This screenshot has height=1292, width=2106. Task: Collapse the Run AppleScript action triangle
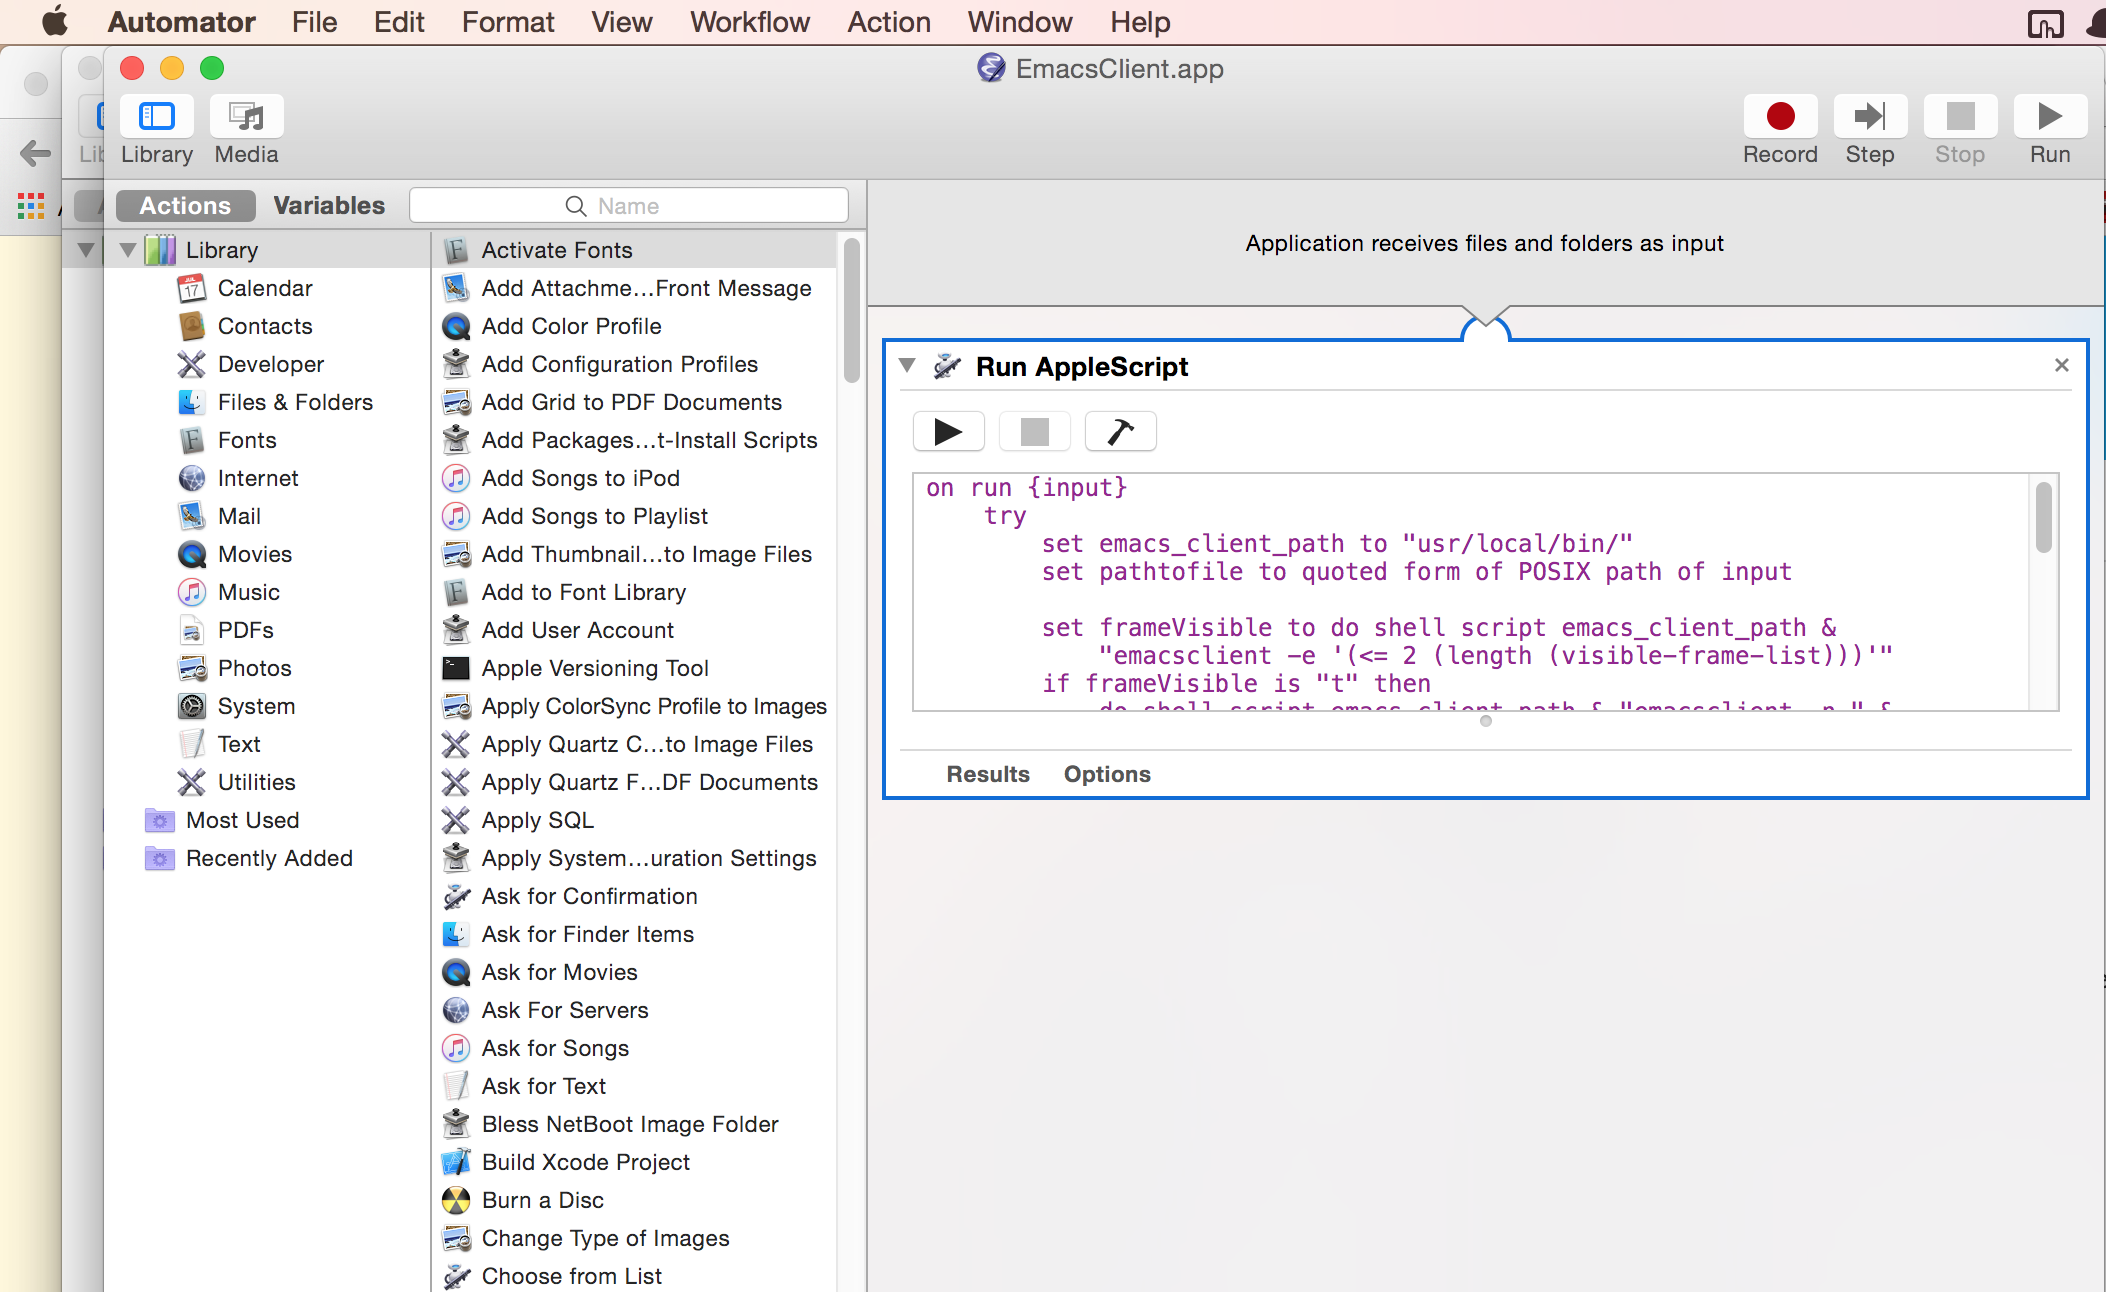[x=907, y=366]
